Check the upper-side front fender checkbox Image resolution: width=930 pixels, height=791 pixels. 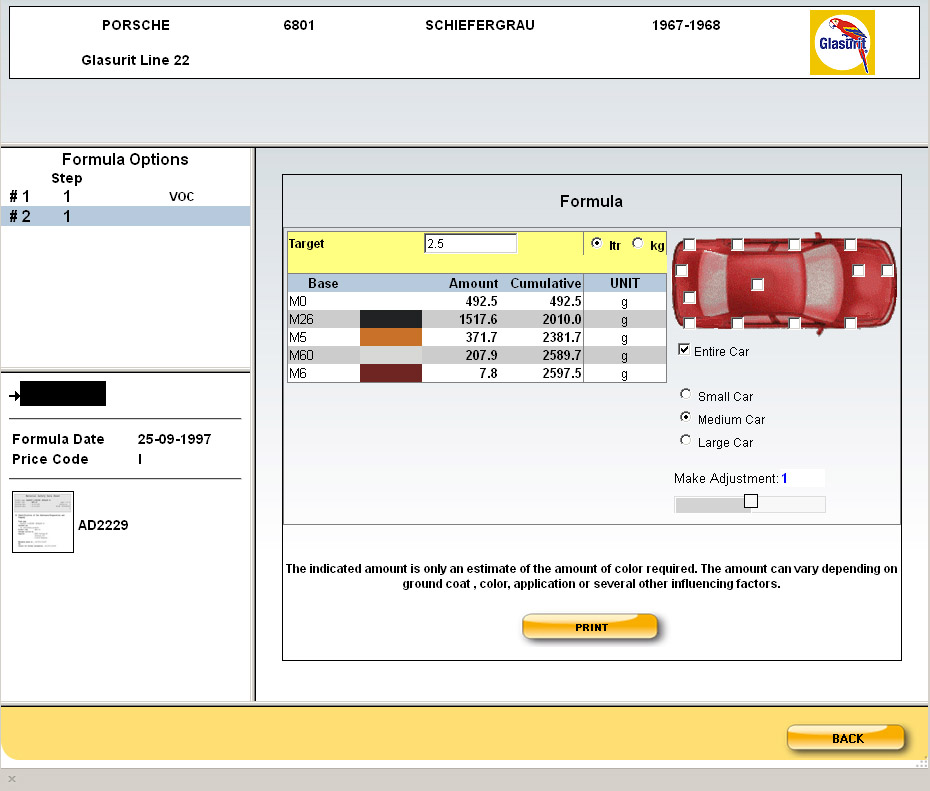point(850,244)
